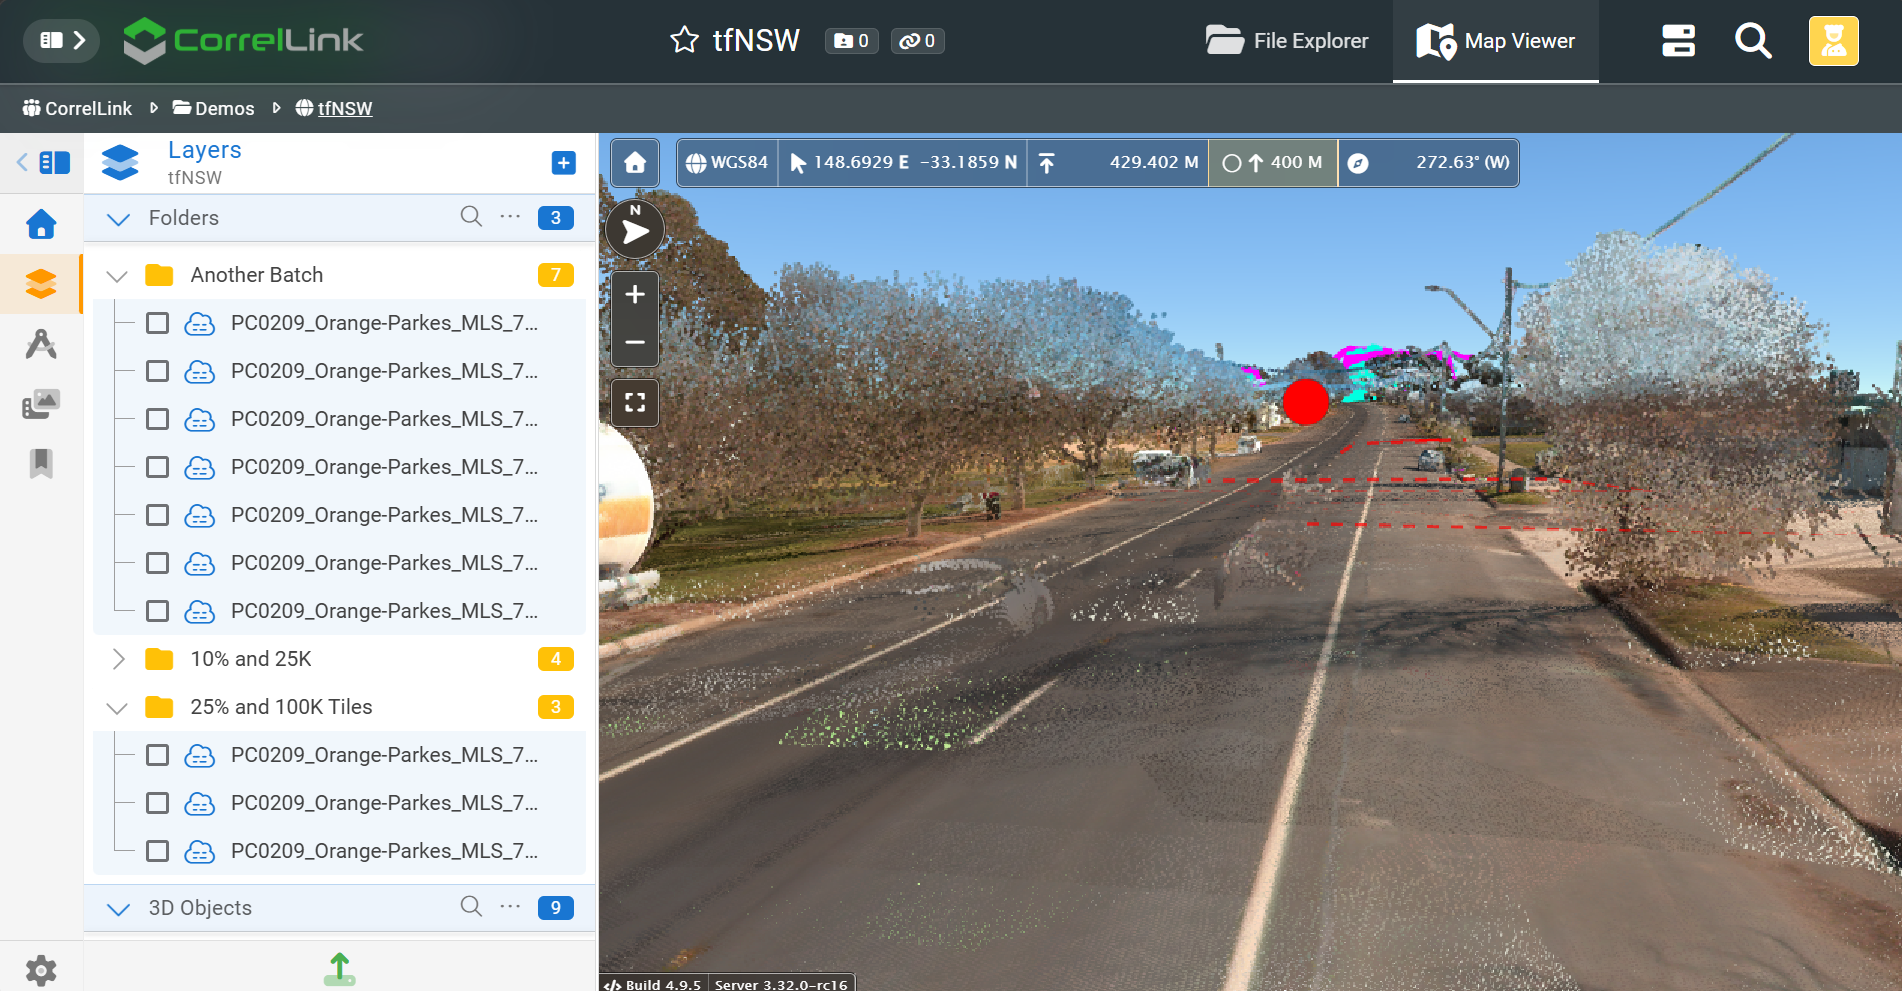Check the first layer under Another Batch

(x=157, y=323)
